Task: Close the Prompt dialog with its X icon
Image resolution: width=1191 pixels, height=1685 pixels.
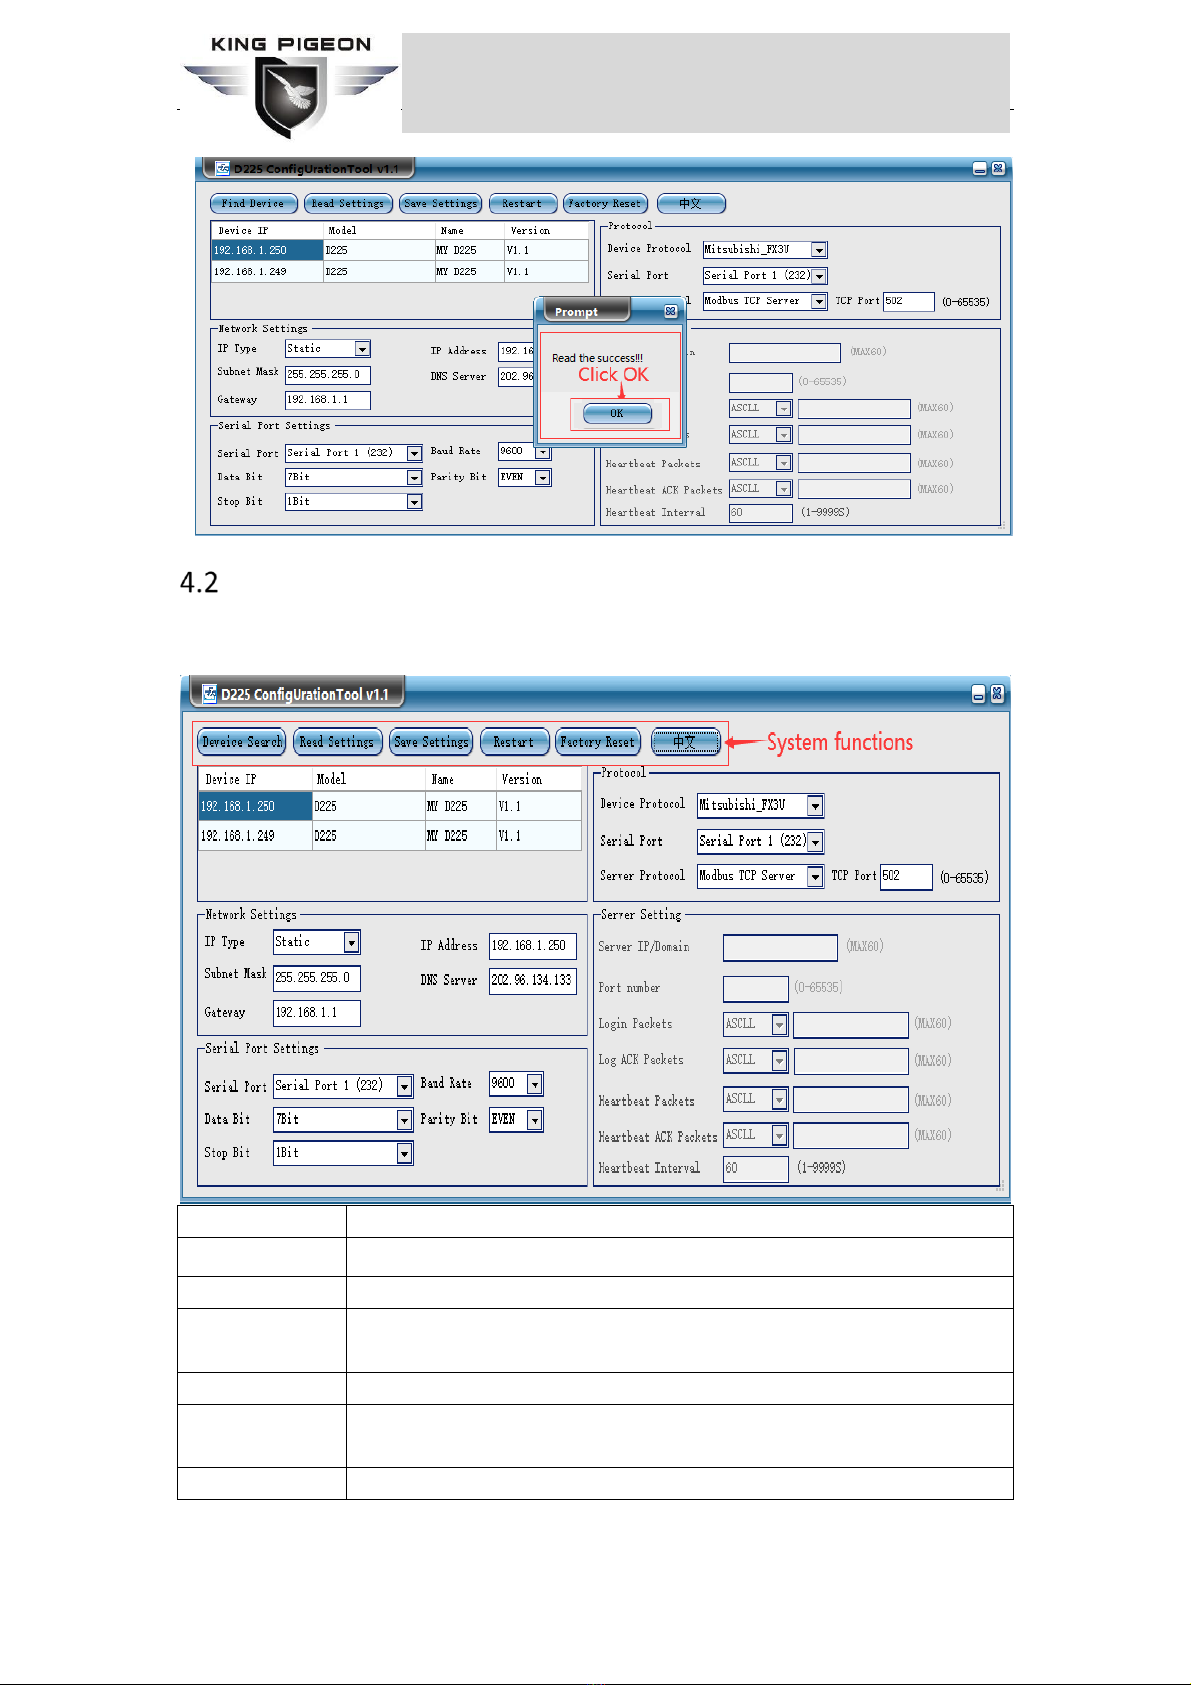Action: (671, 311)
